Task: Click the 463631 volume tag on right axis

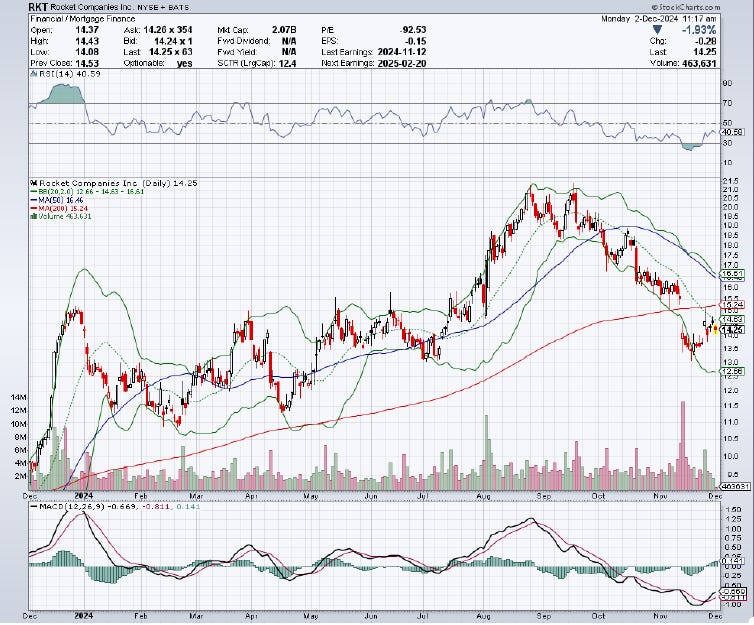Action: 735,486
